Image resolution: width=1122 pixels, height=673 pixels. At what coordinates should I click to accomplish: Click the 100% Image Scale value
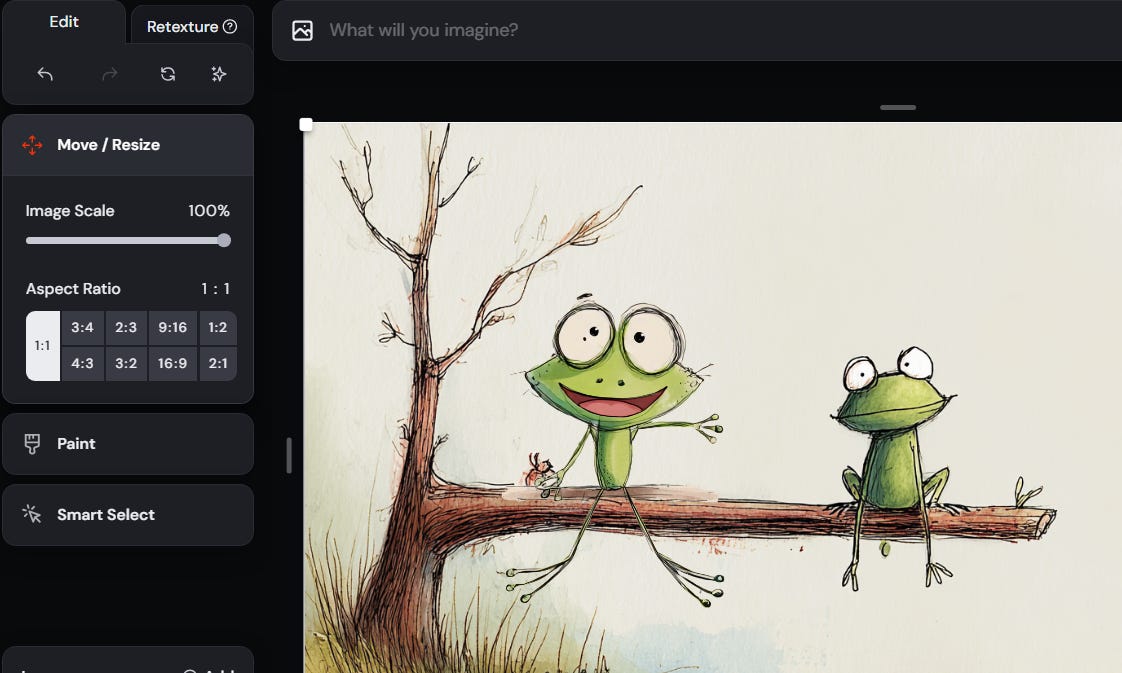[x=209, y=211]
